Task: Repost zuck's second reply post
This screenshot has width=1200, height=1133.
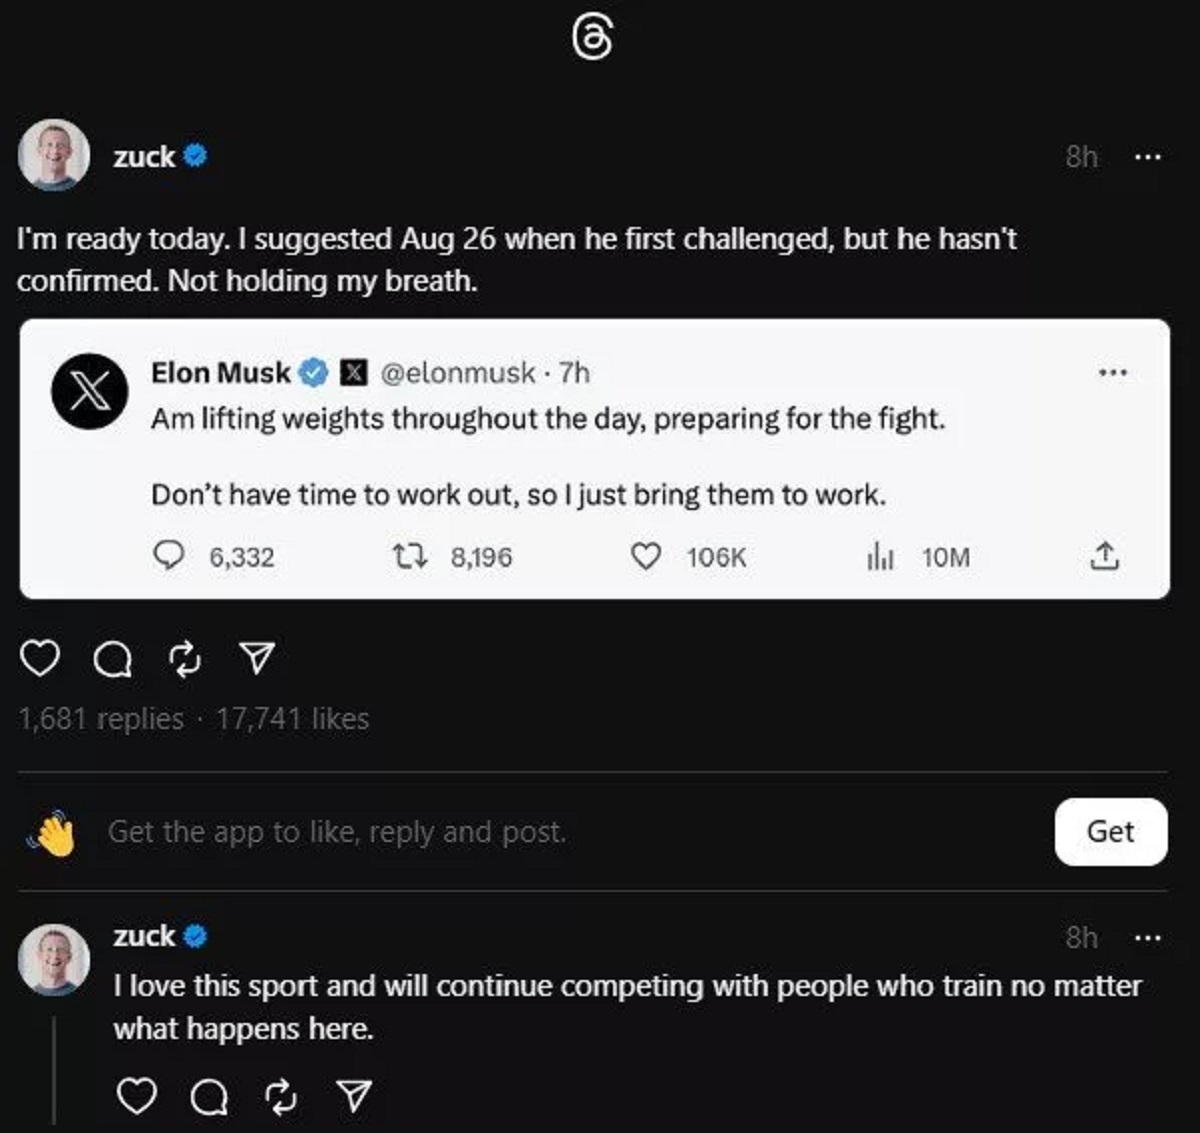Action: coord(281,1097)
